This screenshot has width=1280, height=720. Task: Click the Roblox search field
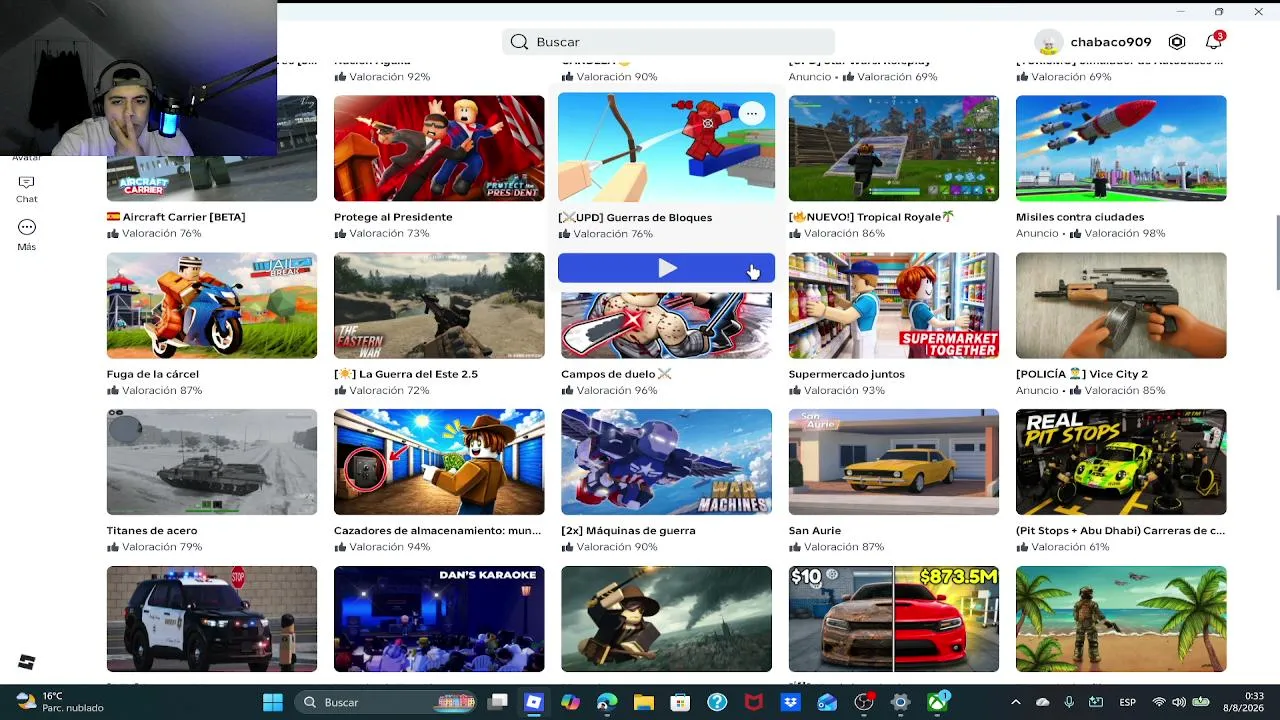click(x=667, y=42)
